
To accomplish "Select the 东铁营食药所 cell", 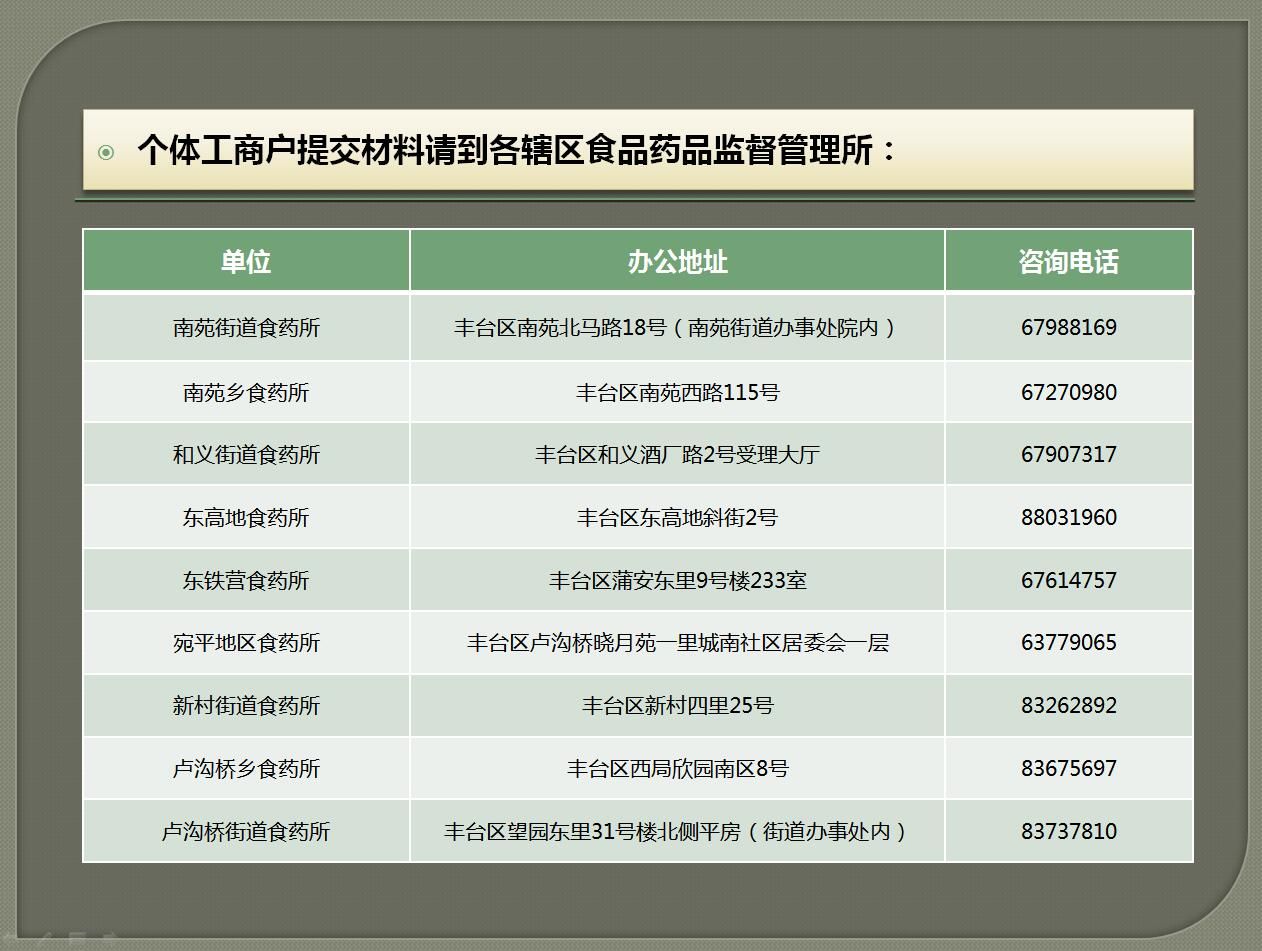I will 246,580.
